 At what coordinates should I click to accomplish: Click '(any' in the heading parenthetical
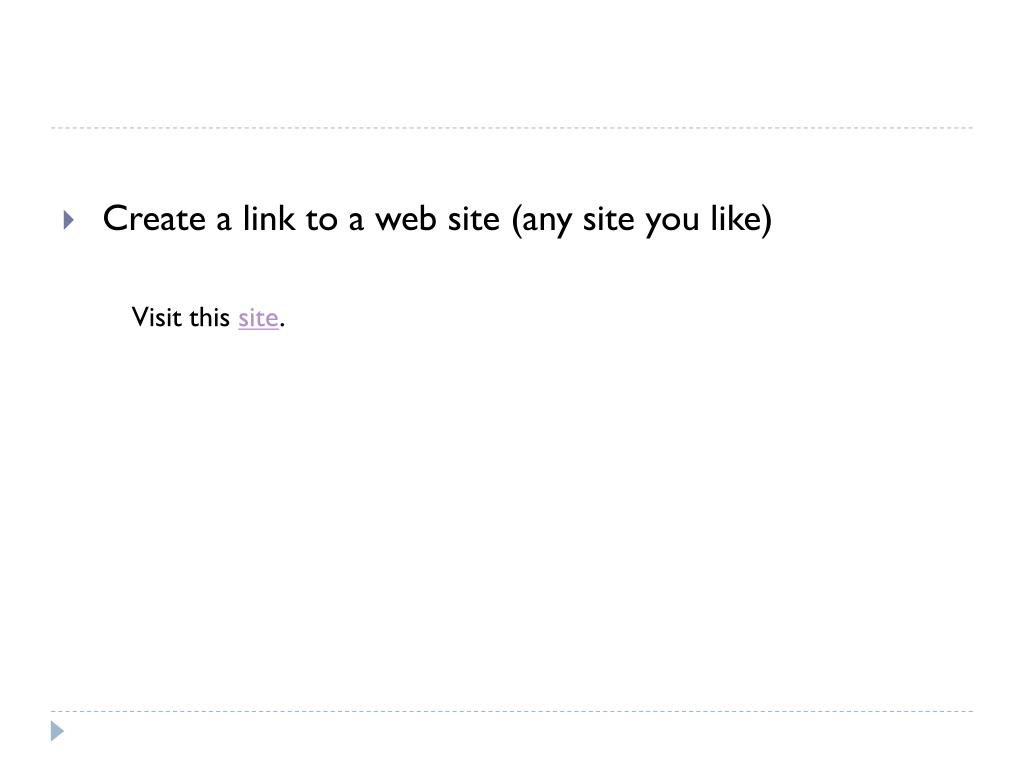coord(541,221)
